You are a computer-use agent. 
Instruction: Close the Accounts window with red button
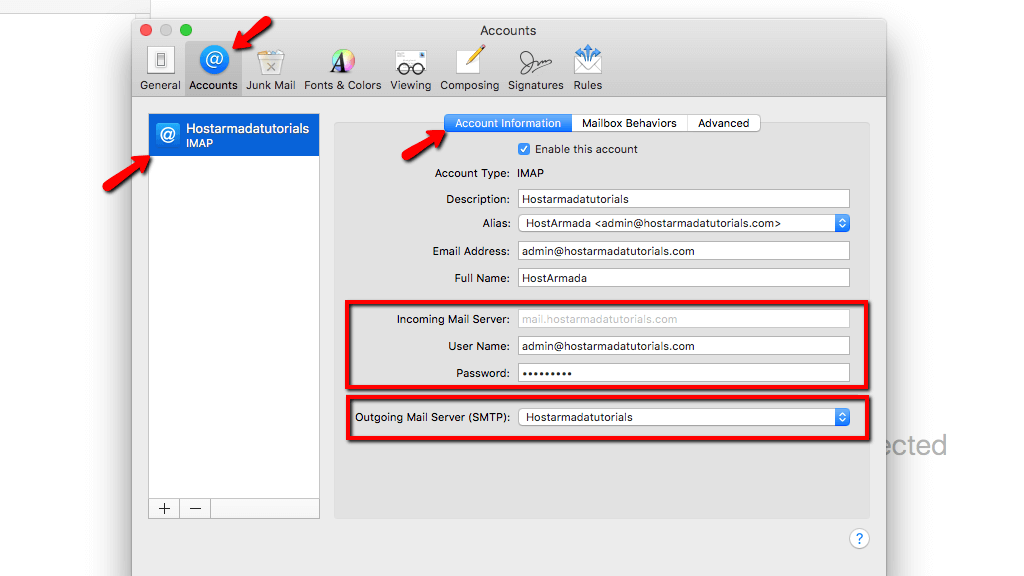tap(146, 30)
